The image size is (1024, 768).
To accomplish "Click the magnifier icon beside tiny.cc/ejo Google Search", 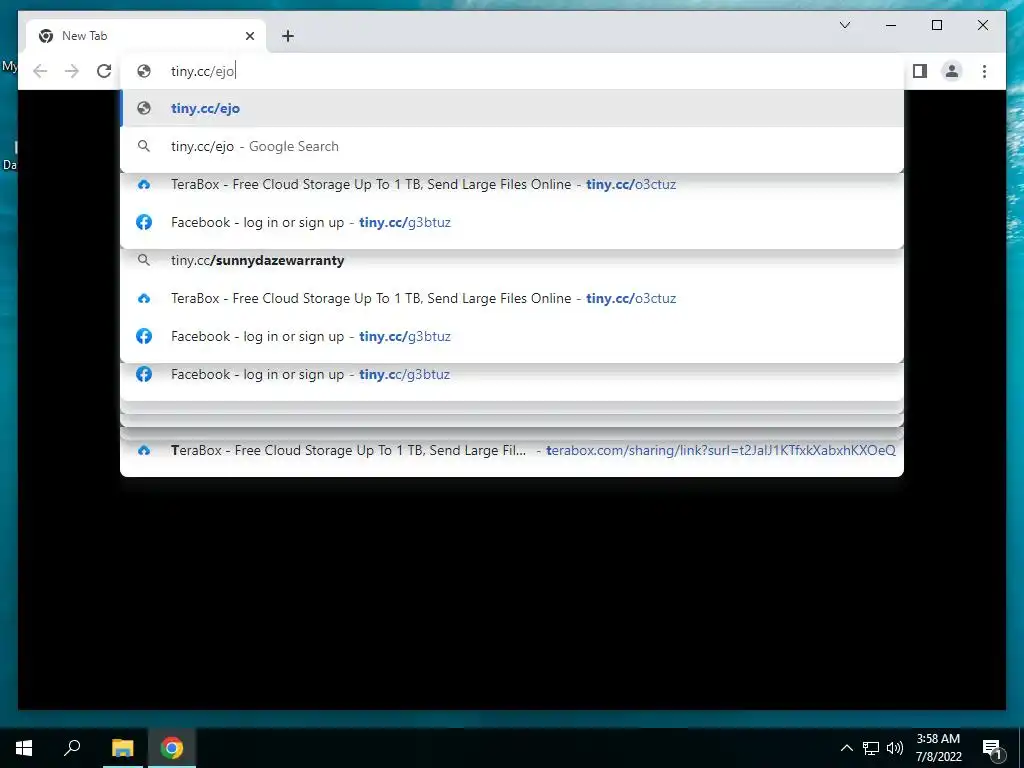I will 144,146.
